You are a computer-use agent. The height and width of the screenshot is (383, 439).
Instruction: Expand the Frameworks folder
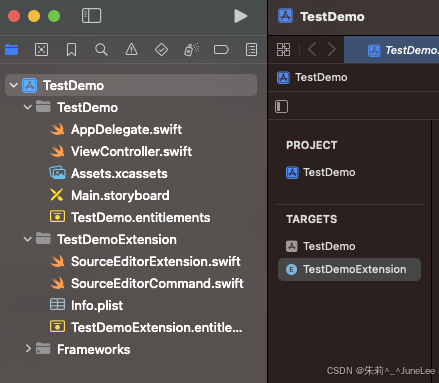coord(28,349)
